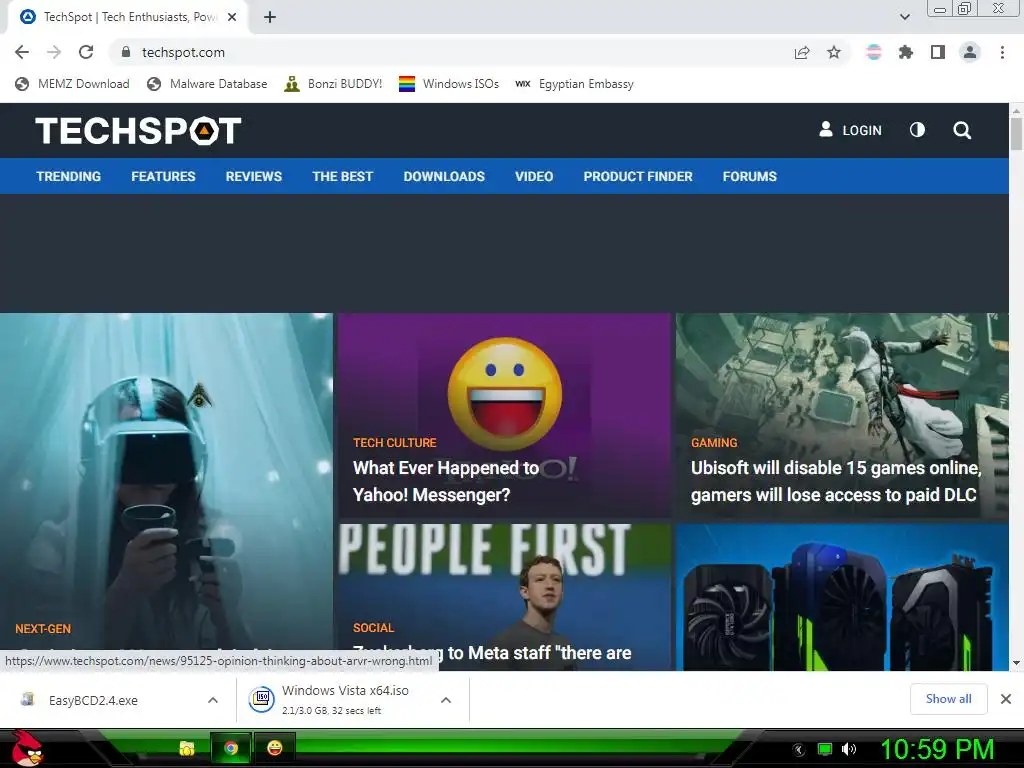Click the browser forward arrow

[54, 52]
